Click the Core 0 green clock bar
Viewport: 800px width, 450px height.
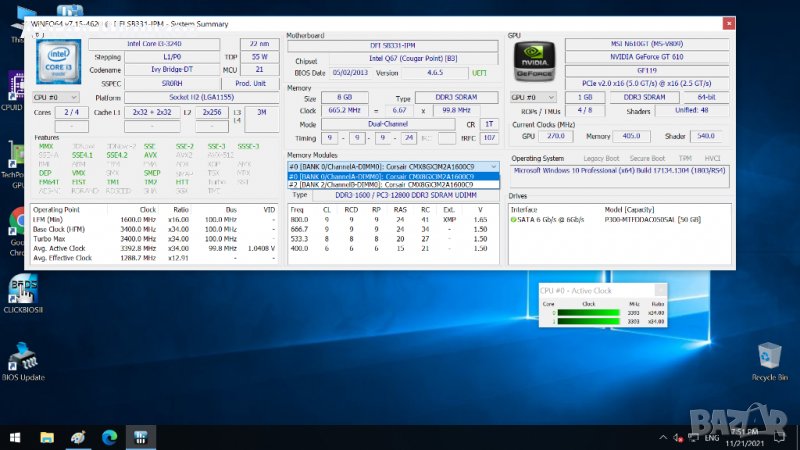[588, 312]
